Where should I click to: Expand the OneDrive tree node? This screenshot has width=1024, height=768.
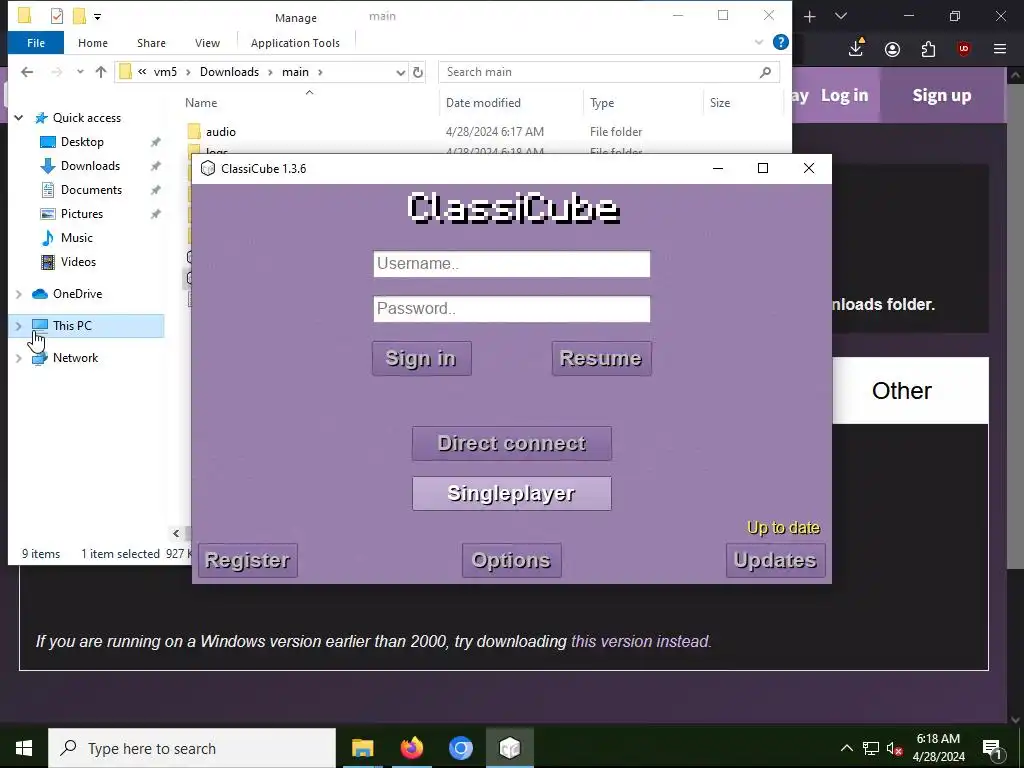pos(19,294)
